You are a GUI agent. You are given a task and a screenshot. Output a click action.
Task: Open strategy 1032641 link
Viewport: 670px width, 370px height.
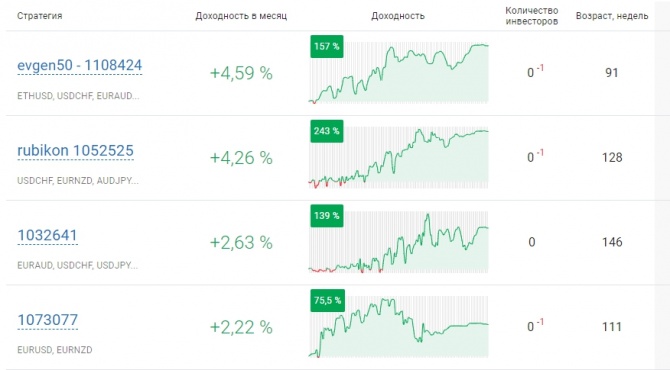tap(47, 235)
